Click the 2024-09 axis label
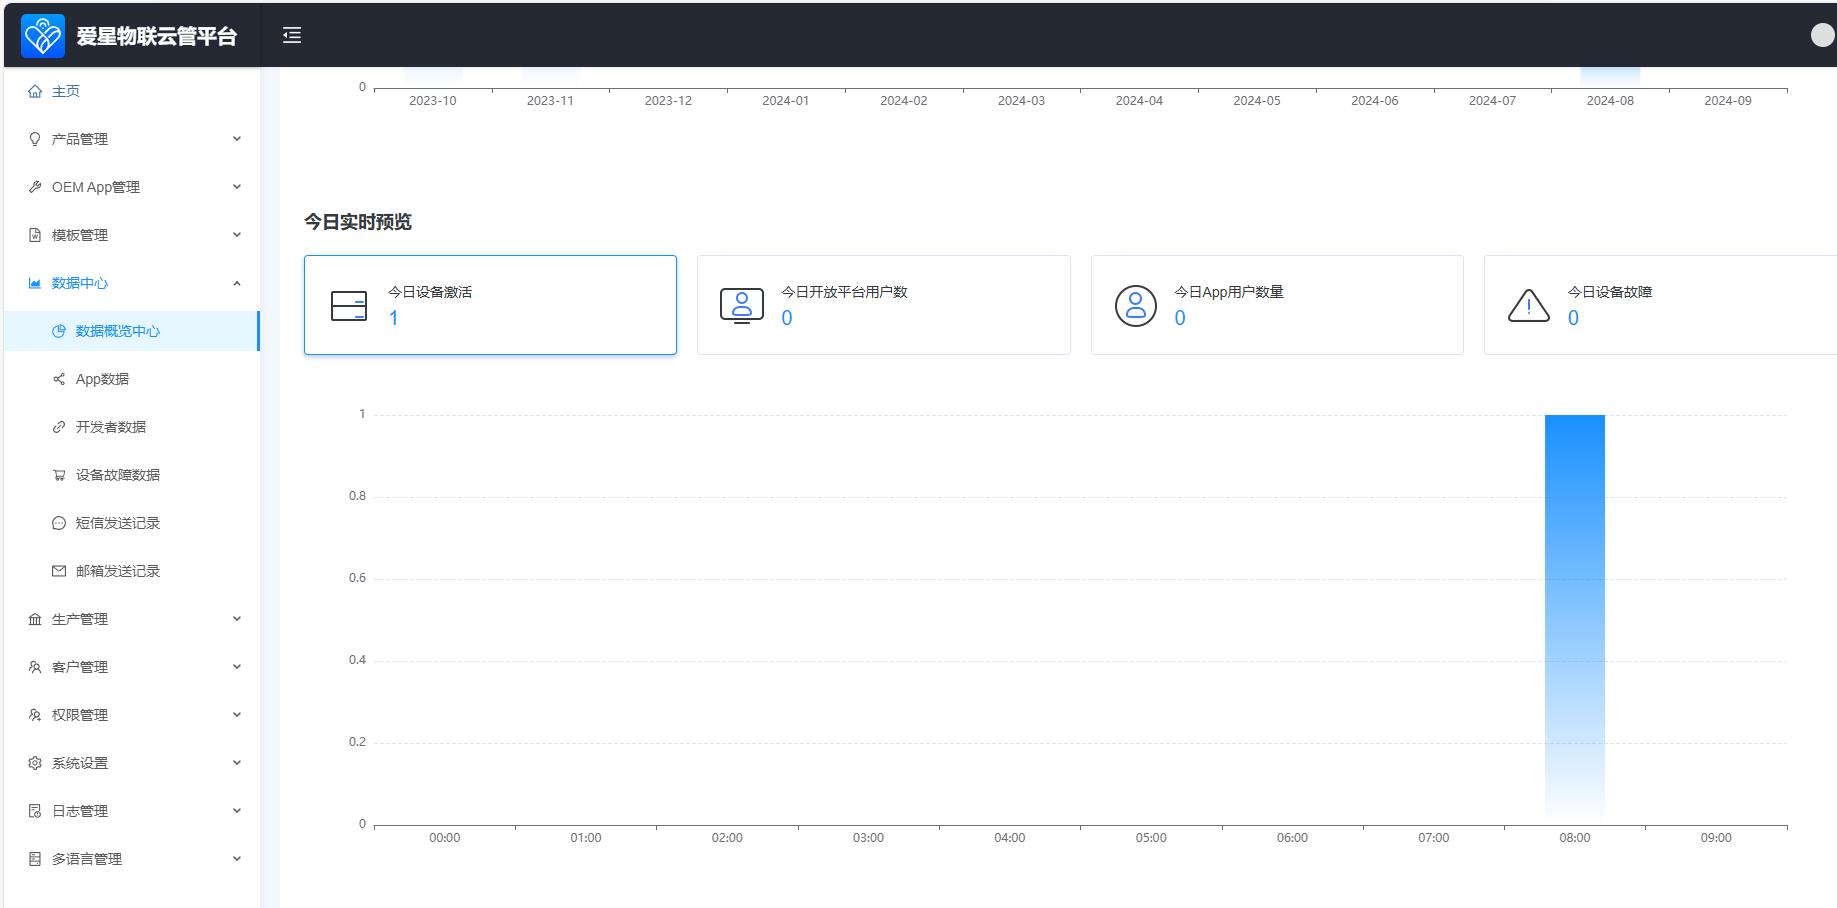Viewport: 1837px width, 908px height. click(1728, 101)
